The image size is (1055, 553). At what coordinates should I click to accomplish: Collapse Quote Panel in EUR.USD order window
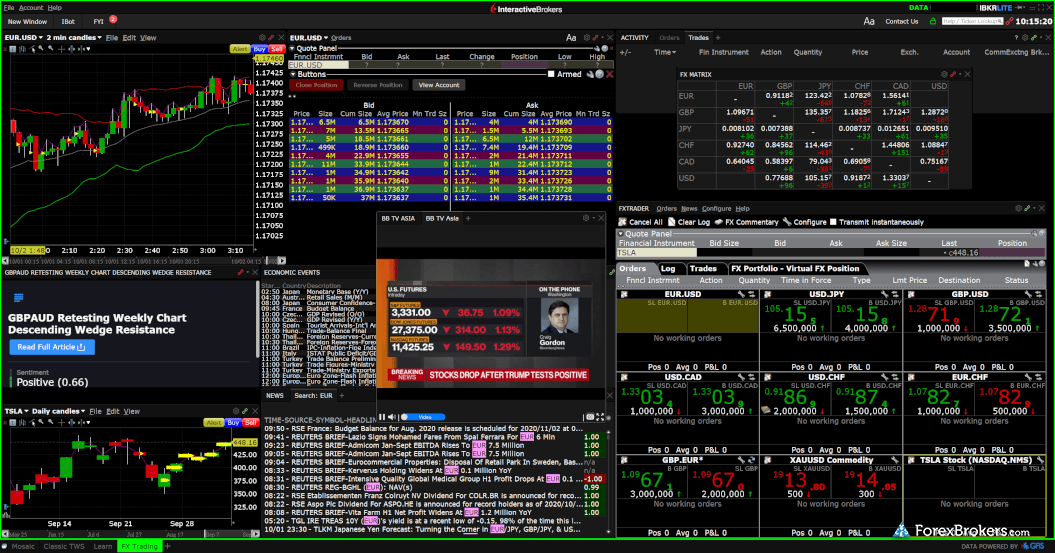tap(292, 48)
